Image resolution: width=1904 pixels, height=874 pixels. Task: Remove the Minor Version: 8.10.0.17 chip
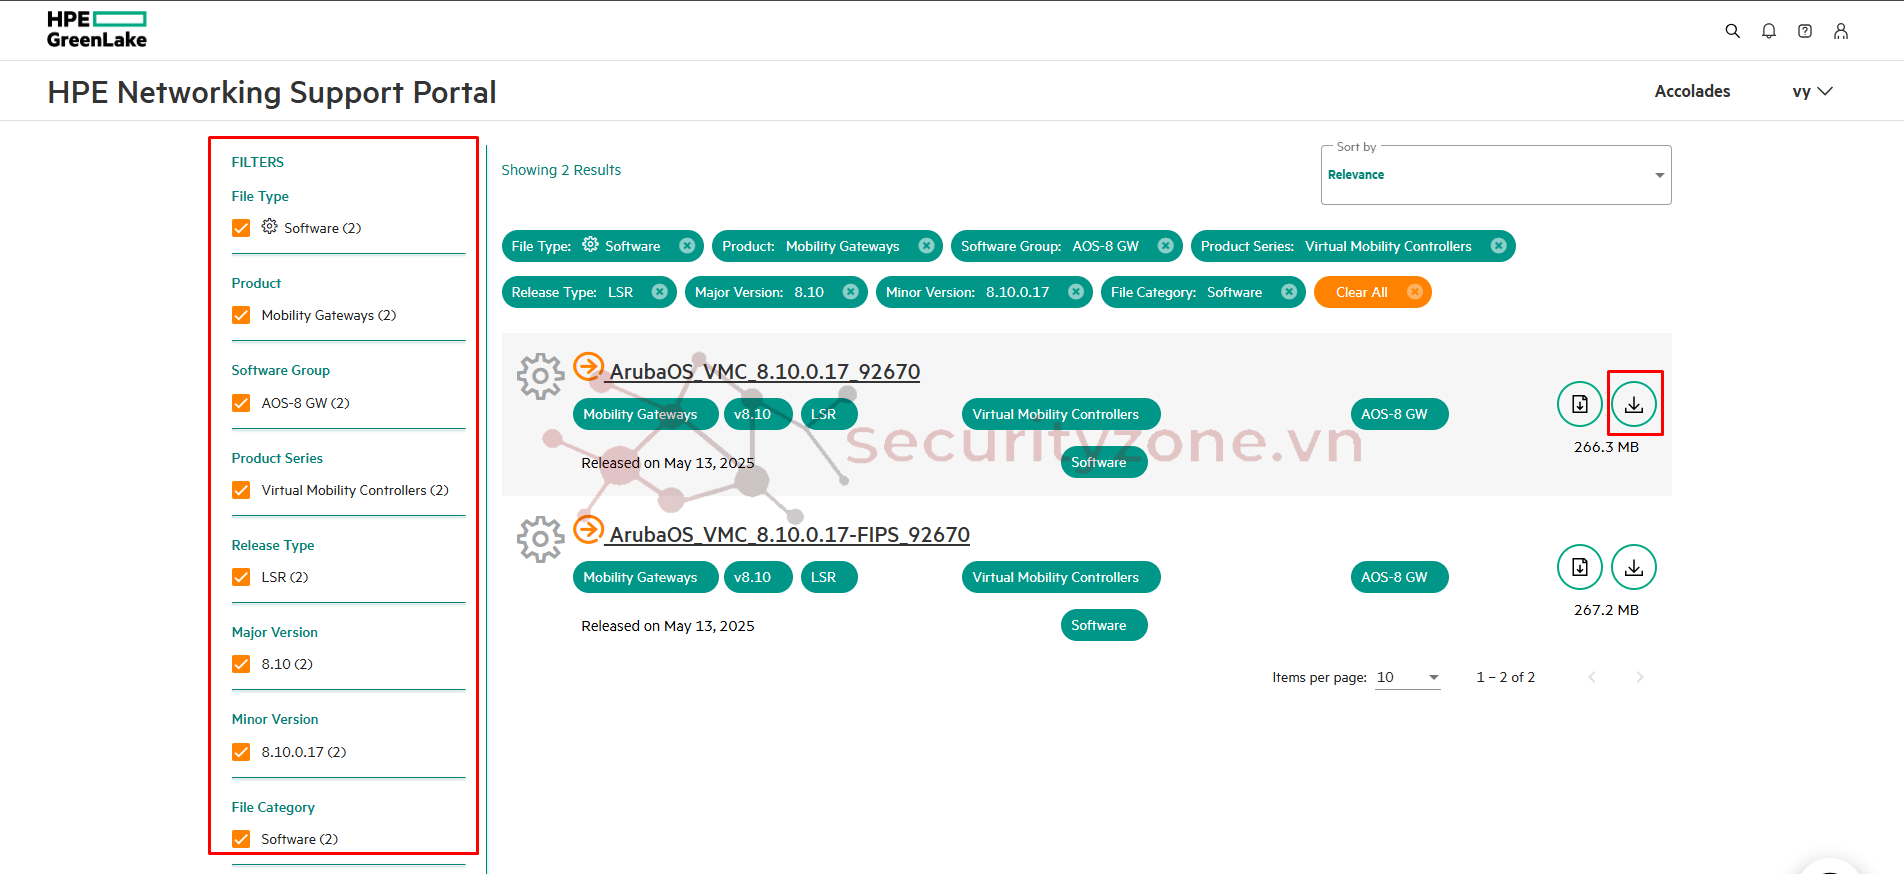point(1076,292)
